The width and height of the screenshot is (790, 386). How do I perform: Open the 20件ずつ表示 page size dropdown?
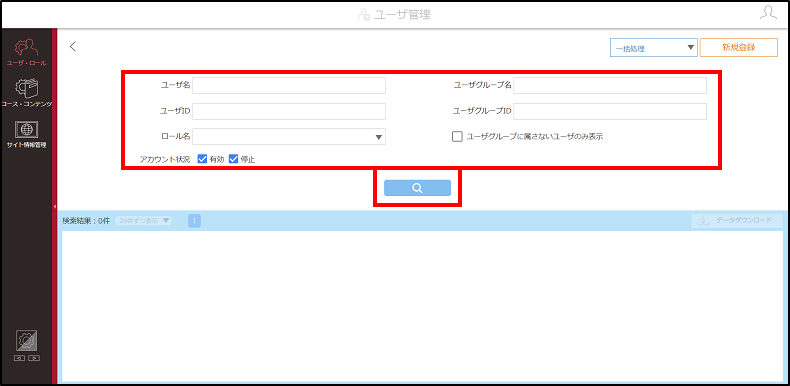(x=143, y=221)
